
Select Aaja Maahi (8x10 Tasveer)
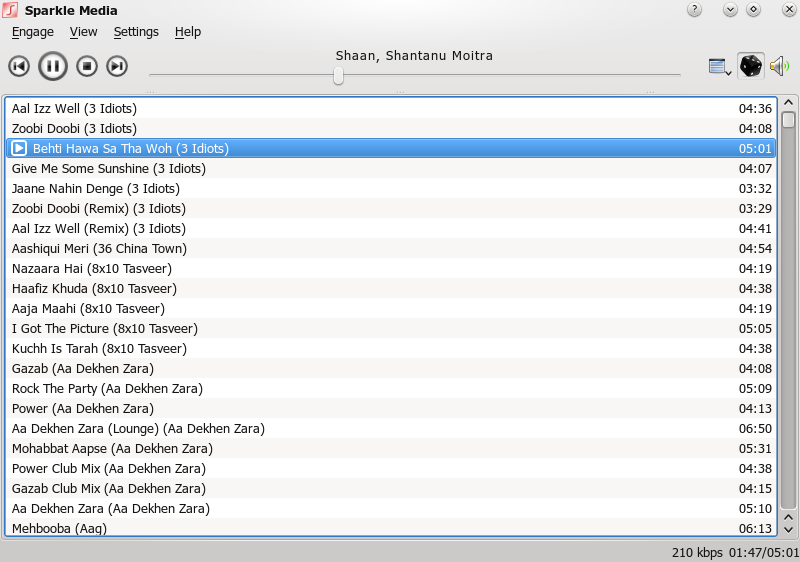[x=391, y=309]
